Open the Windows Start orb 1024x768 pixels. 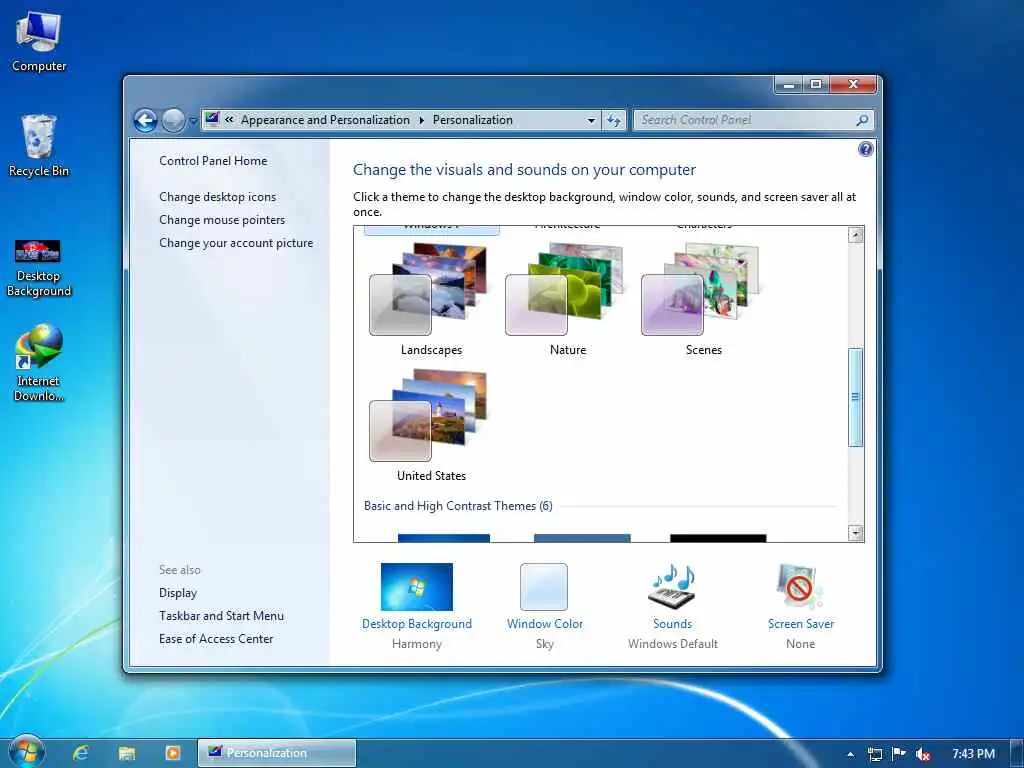pyautogui.click(x=27, y=753)
